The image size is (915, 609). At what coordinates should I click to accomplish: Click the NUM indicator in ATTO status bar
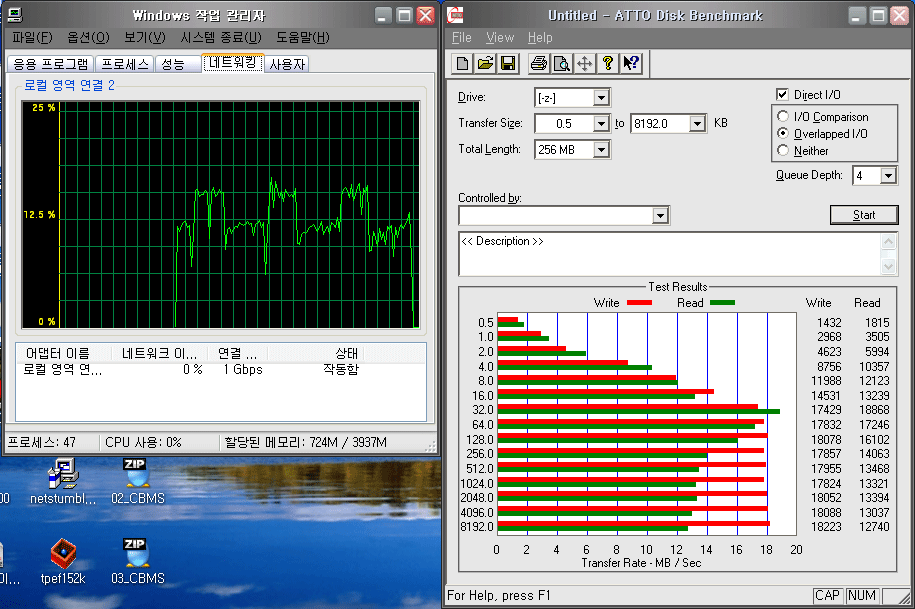click(862, 596)
